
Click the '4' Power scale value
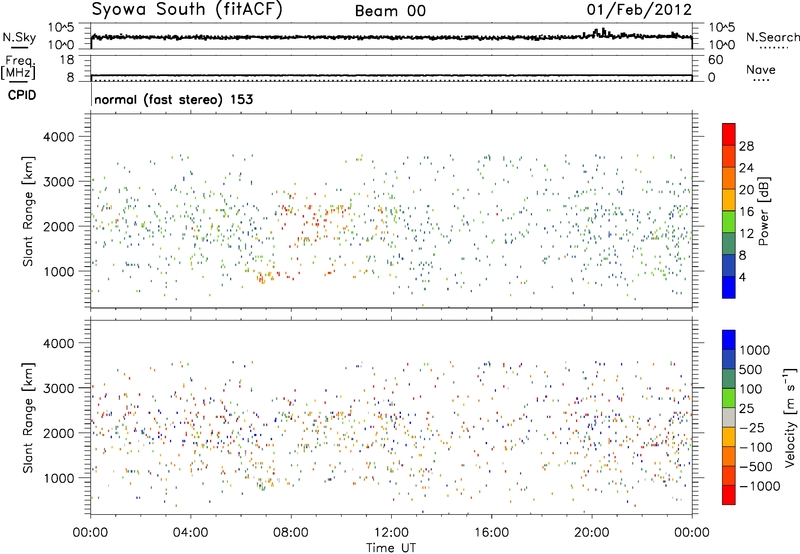pos(743,277)
